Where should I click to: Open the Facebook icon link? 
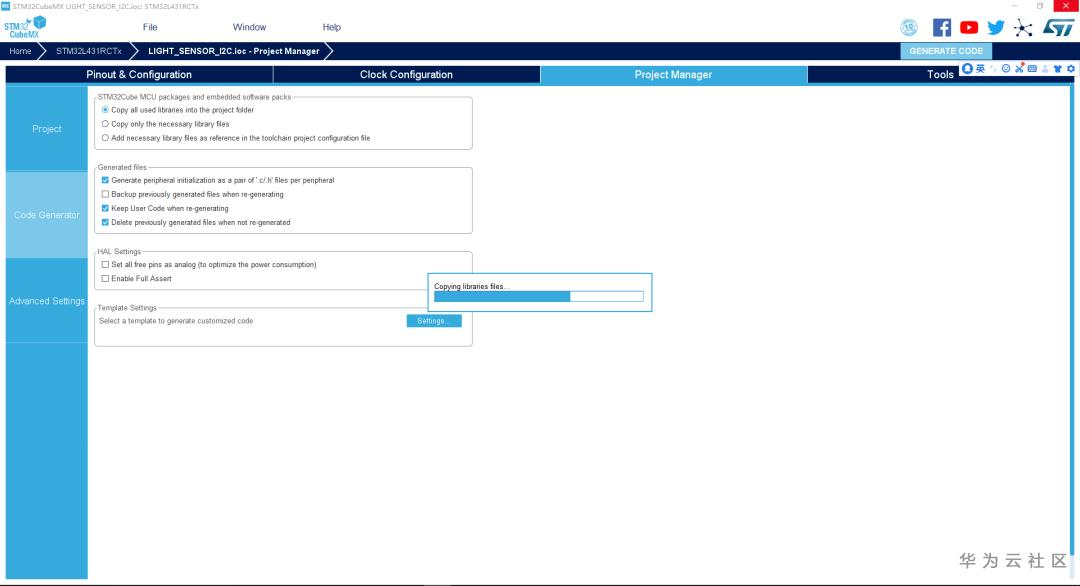pos(942,28)
